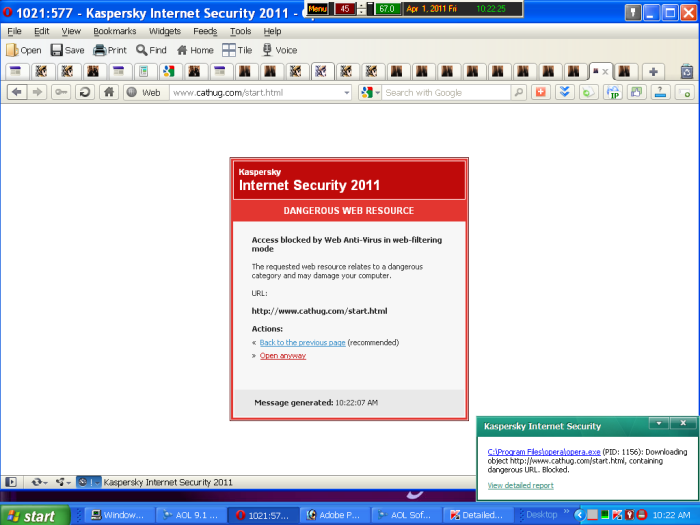Open the View menu
The image size is (700, 525).
point(71,31)
